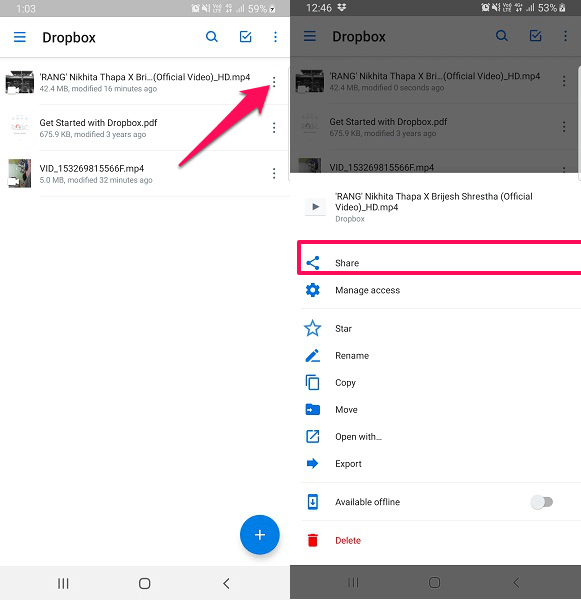Tap Get Started PDF row in right dimmed screen

click(434, 127)
